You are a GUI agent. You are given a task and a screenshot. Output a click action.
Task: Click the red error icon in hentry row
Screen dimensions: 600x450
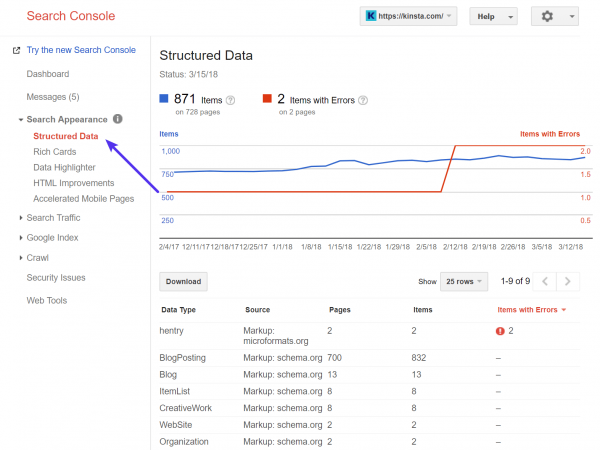coord(500,330)
